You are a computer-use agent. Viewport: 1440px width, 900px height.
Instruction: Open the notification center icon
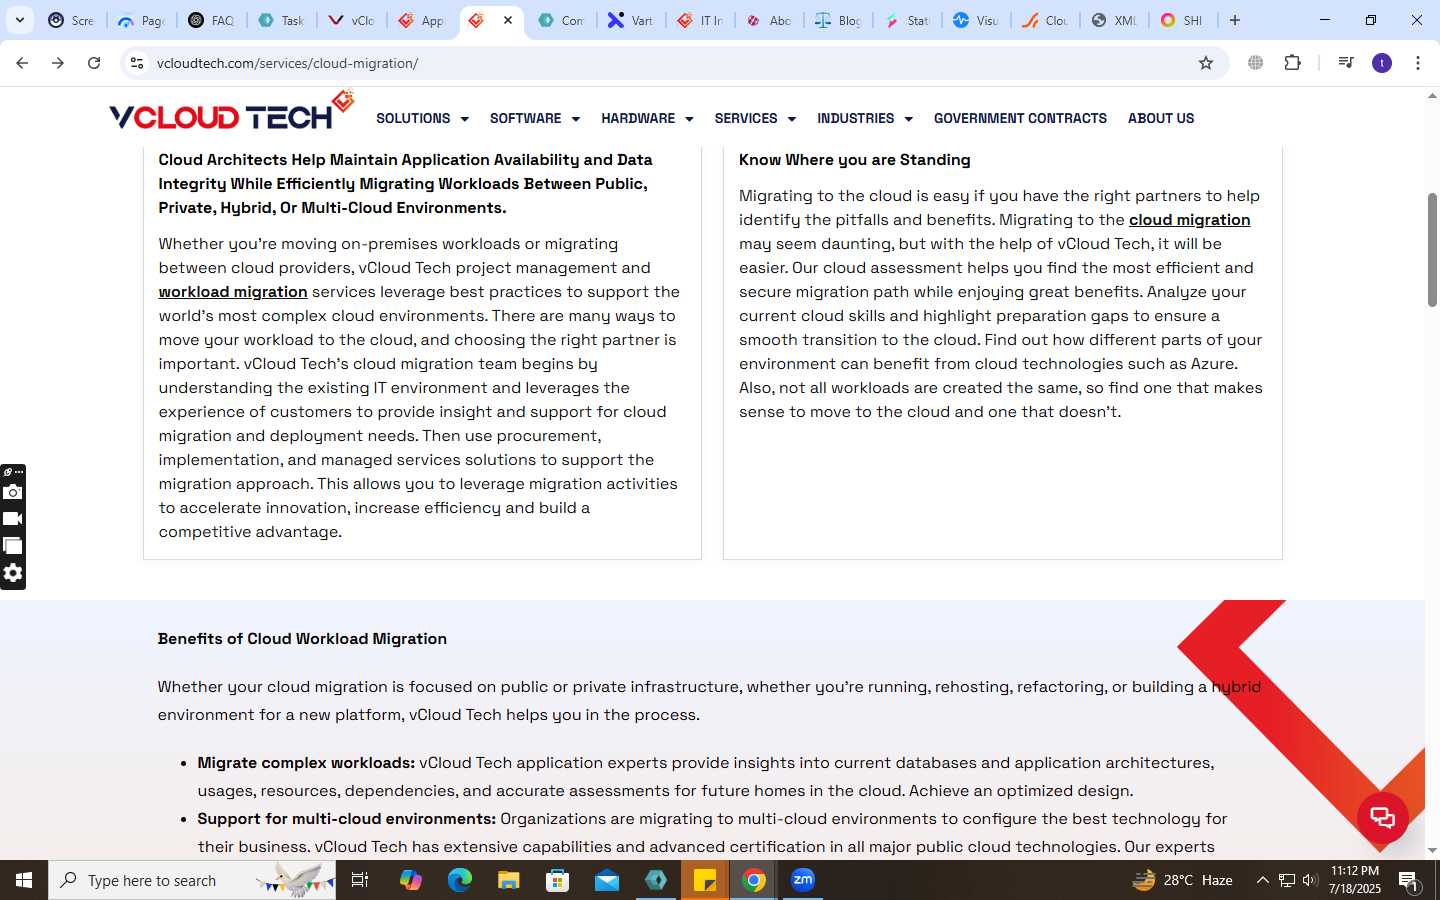coord(1409,881)
